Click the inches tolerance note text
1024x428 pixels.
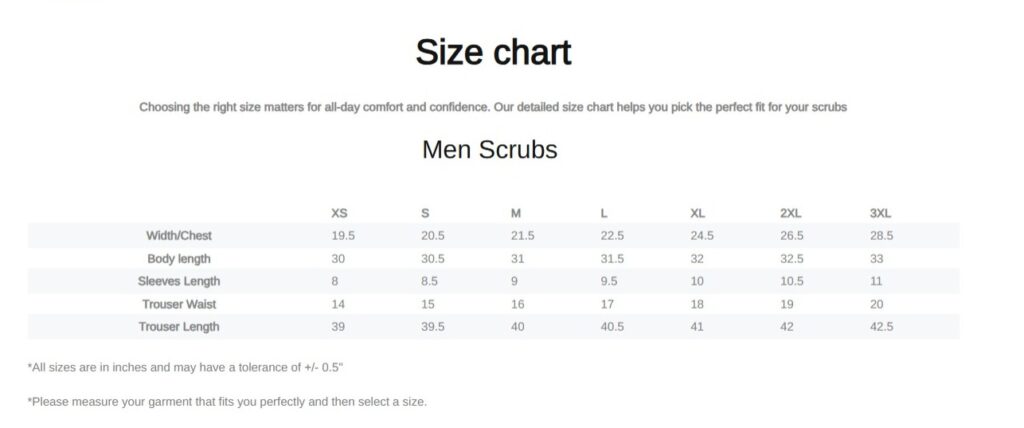[x=186, y=367]
